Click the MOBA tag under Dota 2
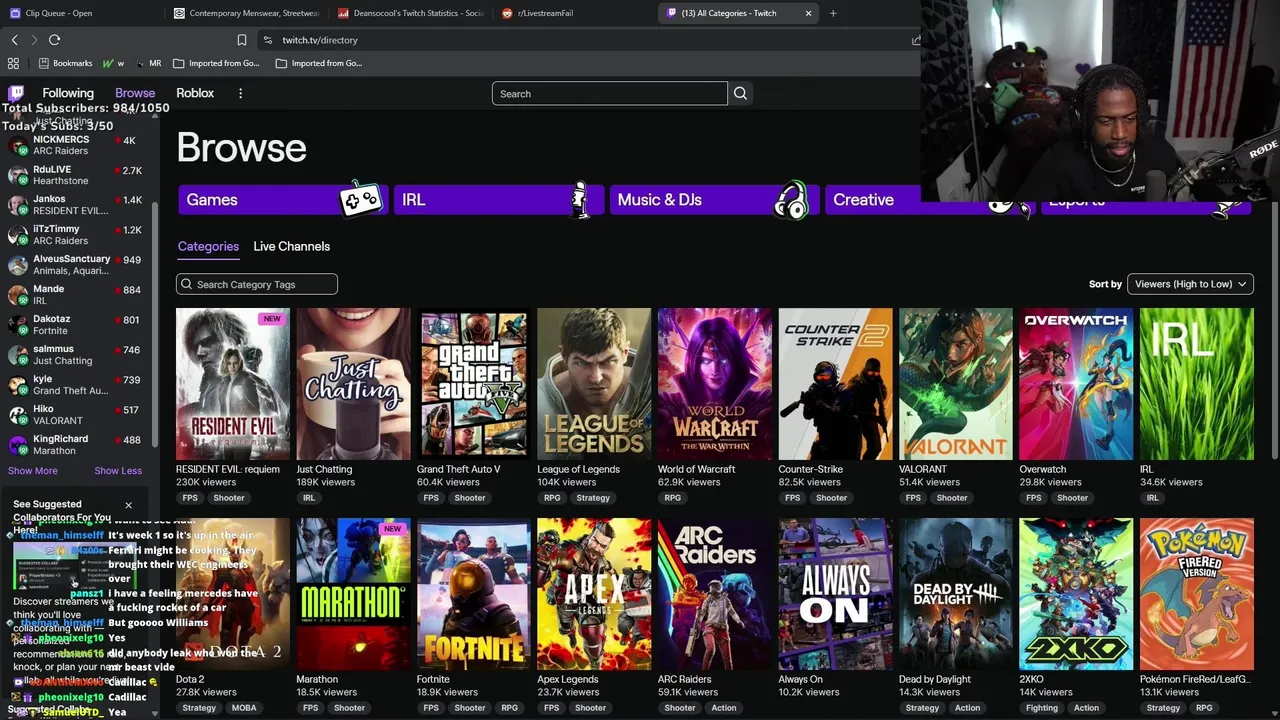This screenshot has height=720, width=1280. (244, 708)
